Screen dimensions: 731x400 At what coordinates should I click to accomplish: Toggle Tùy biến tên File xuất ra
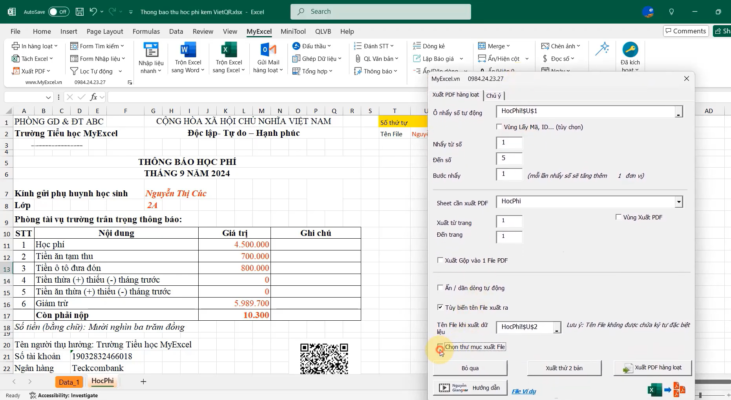[x=440, y=307]
